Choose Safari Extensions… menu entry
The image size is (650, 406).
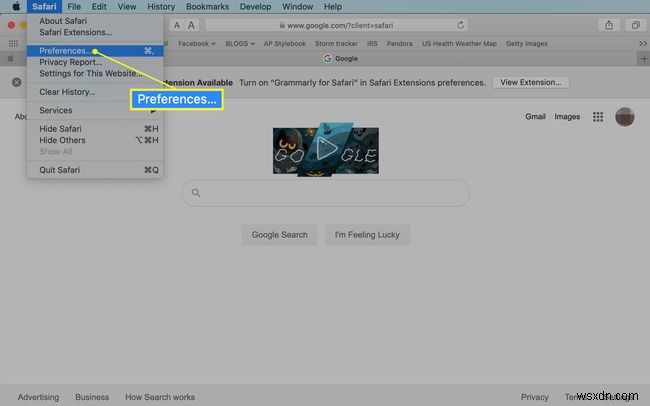click(95, 32)
